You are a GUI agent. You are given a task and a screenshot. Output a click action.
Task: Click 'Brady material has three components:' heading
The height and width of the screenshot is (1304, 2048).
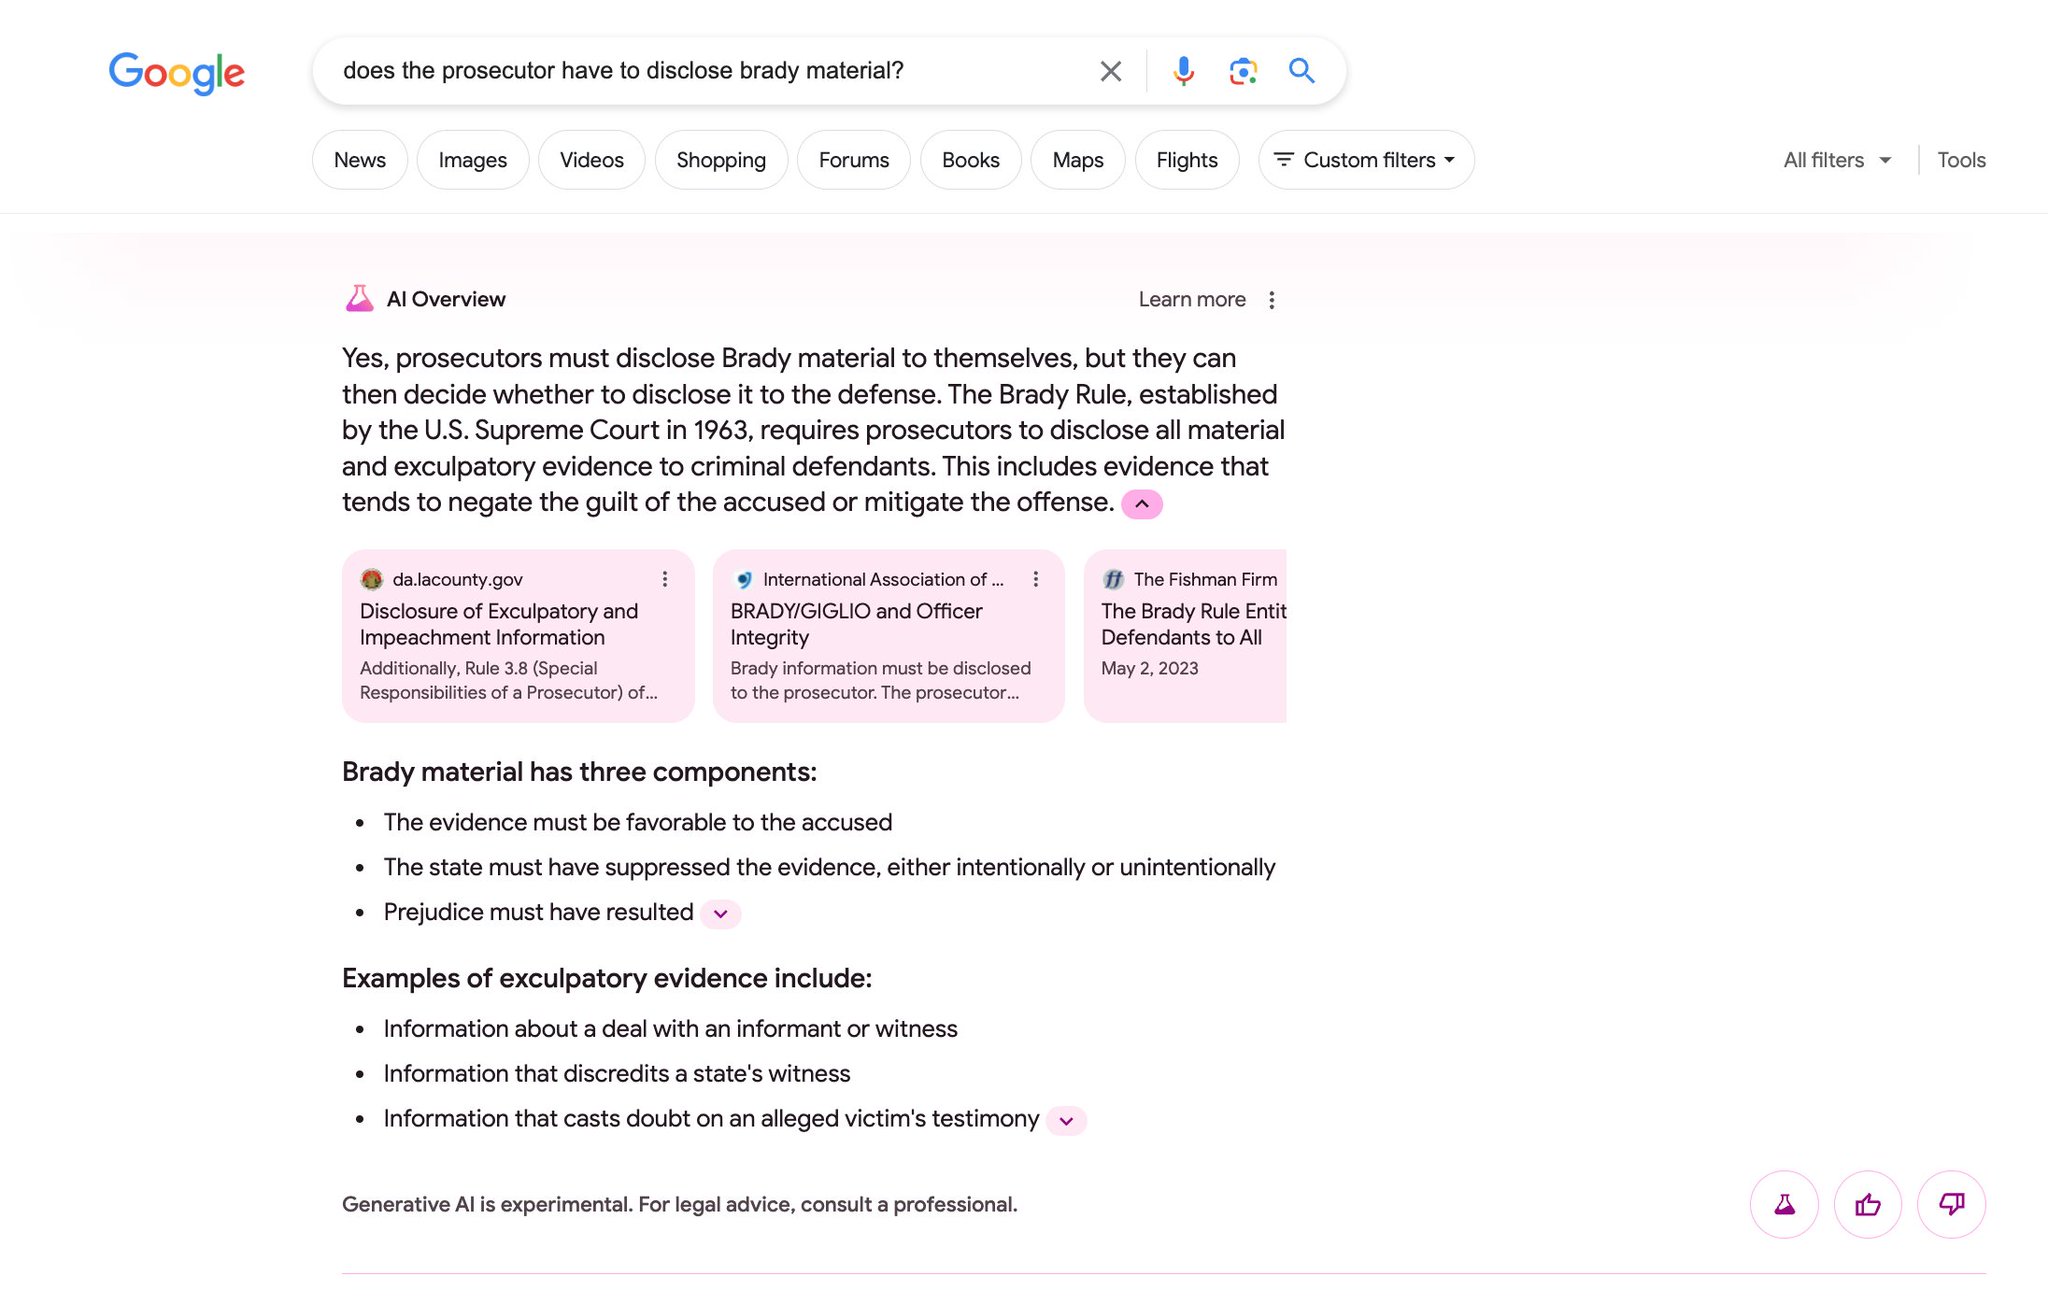coord(579,772)
